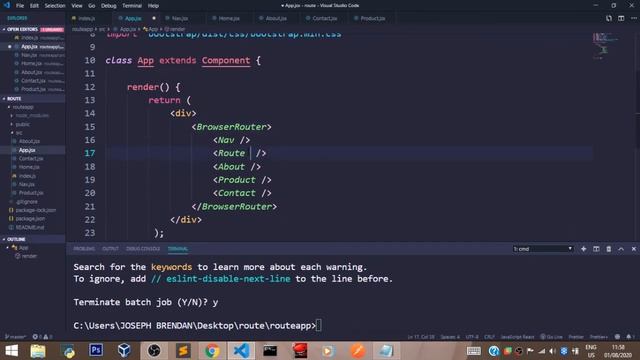Open index.js in the file tree

coord(27,176)
